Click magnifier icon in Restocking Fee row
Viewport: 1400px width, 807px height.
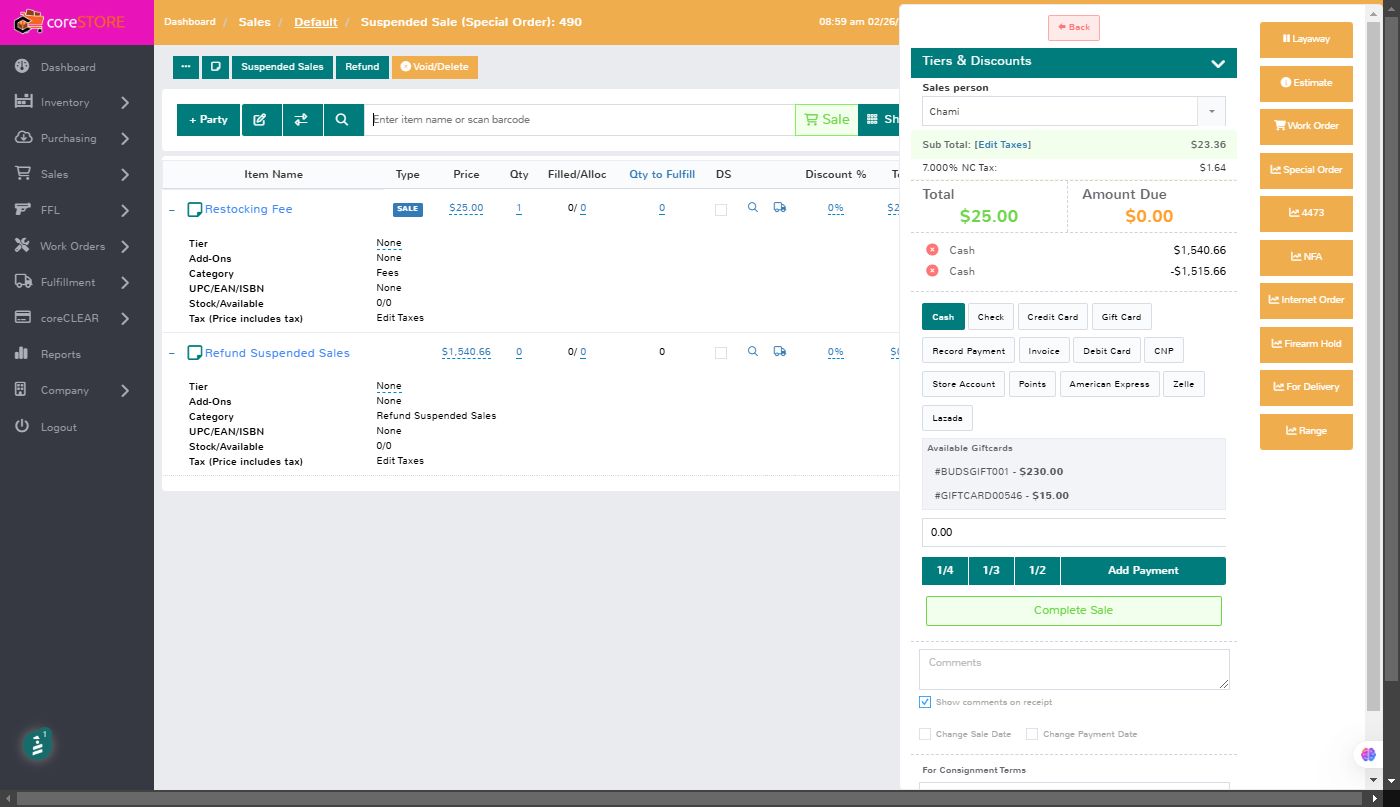(753, 208)
